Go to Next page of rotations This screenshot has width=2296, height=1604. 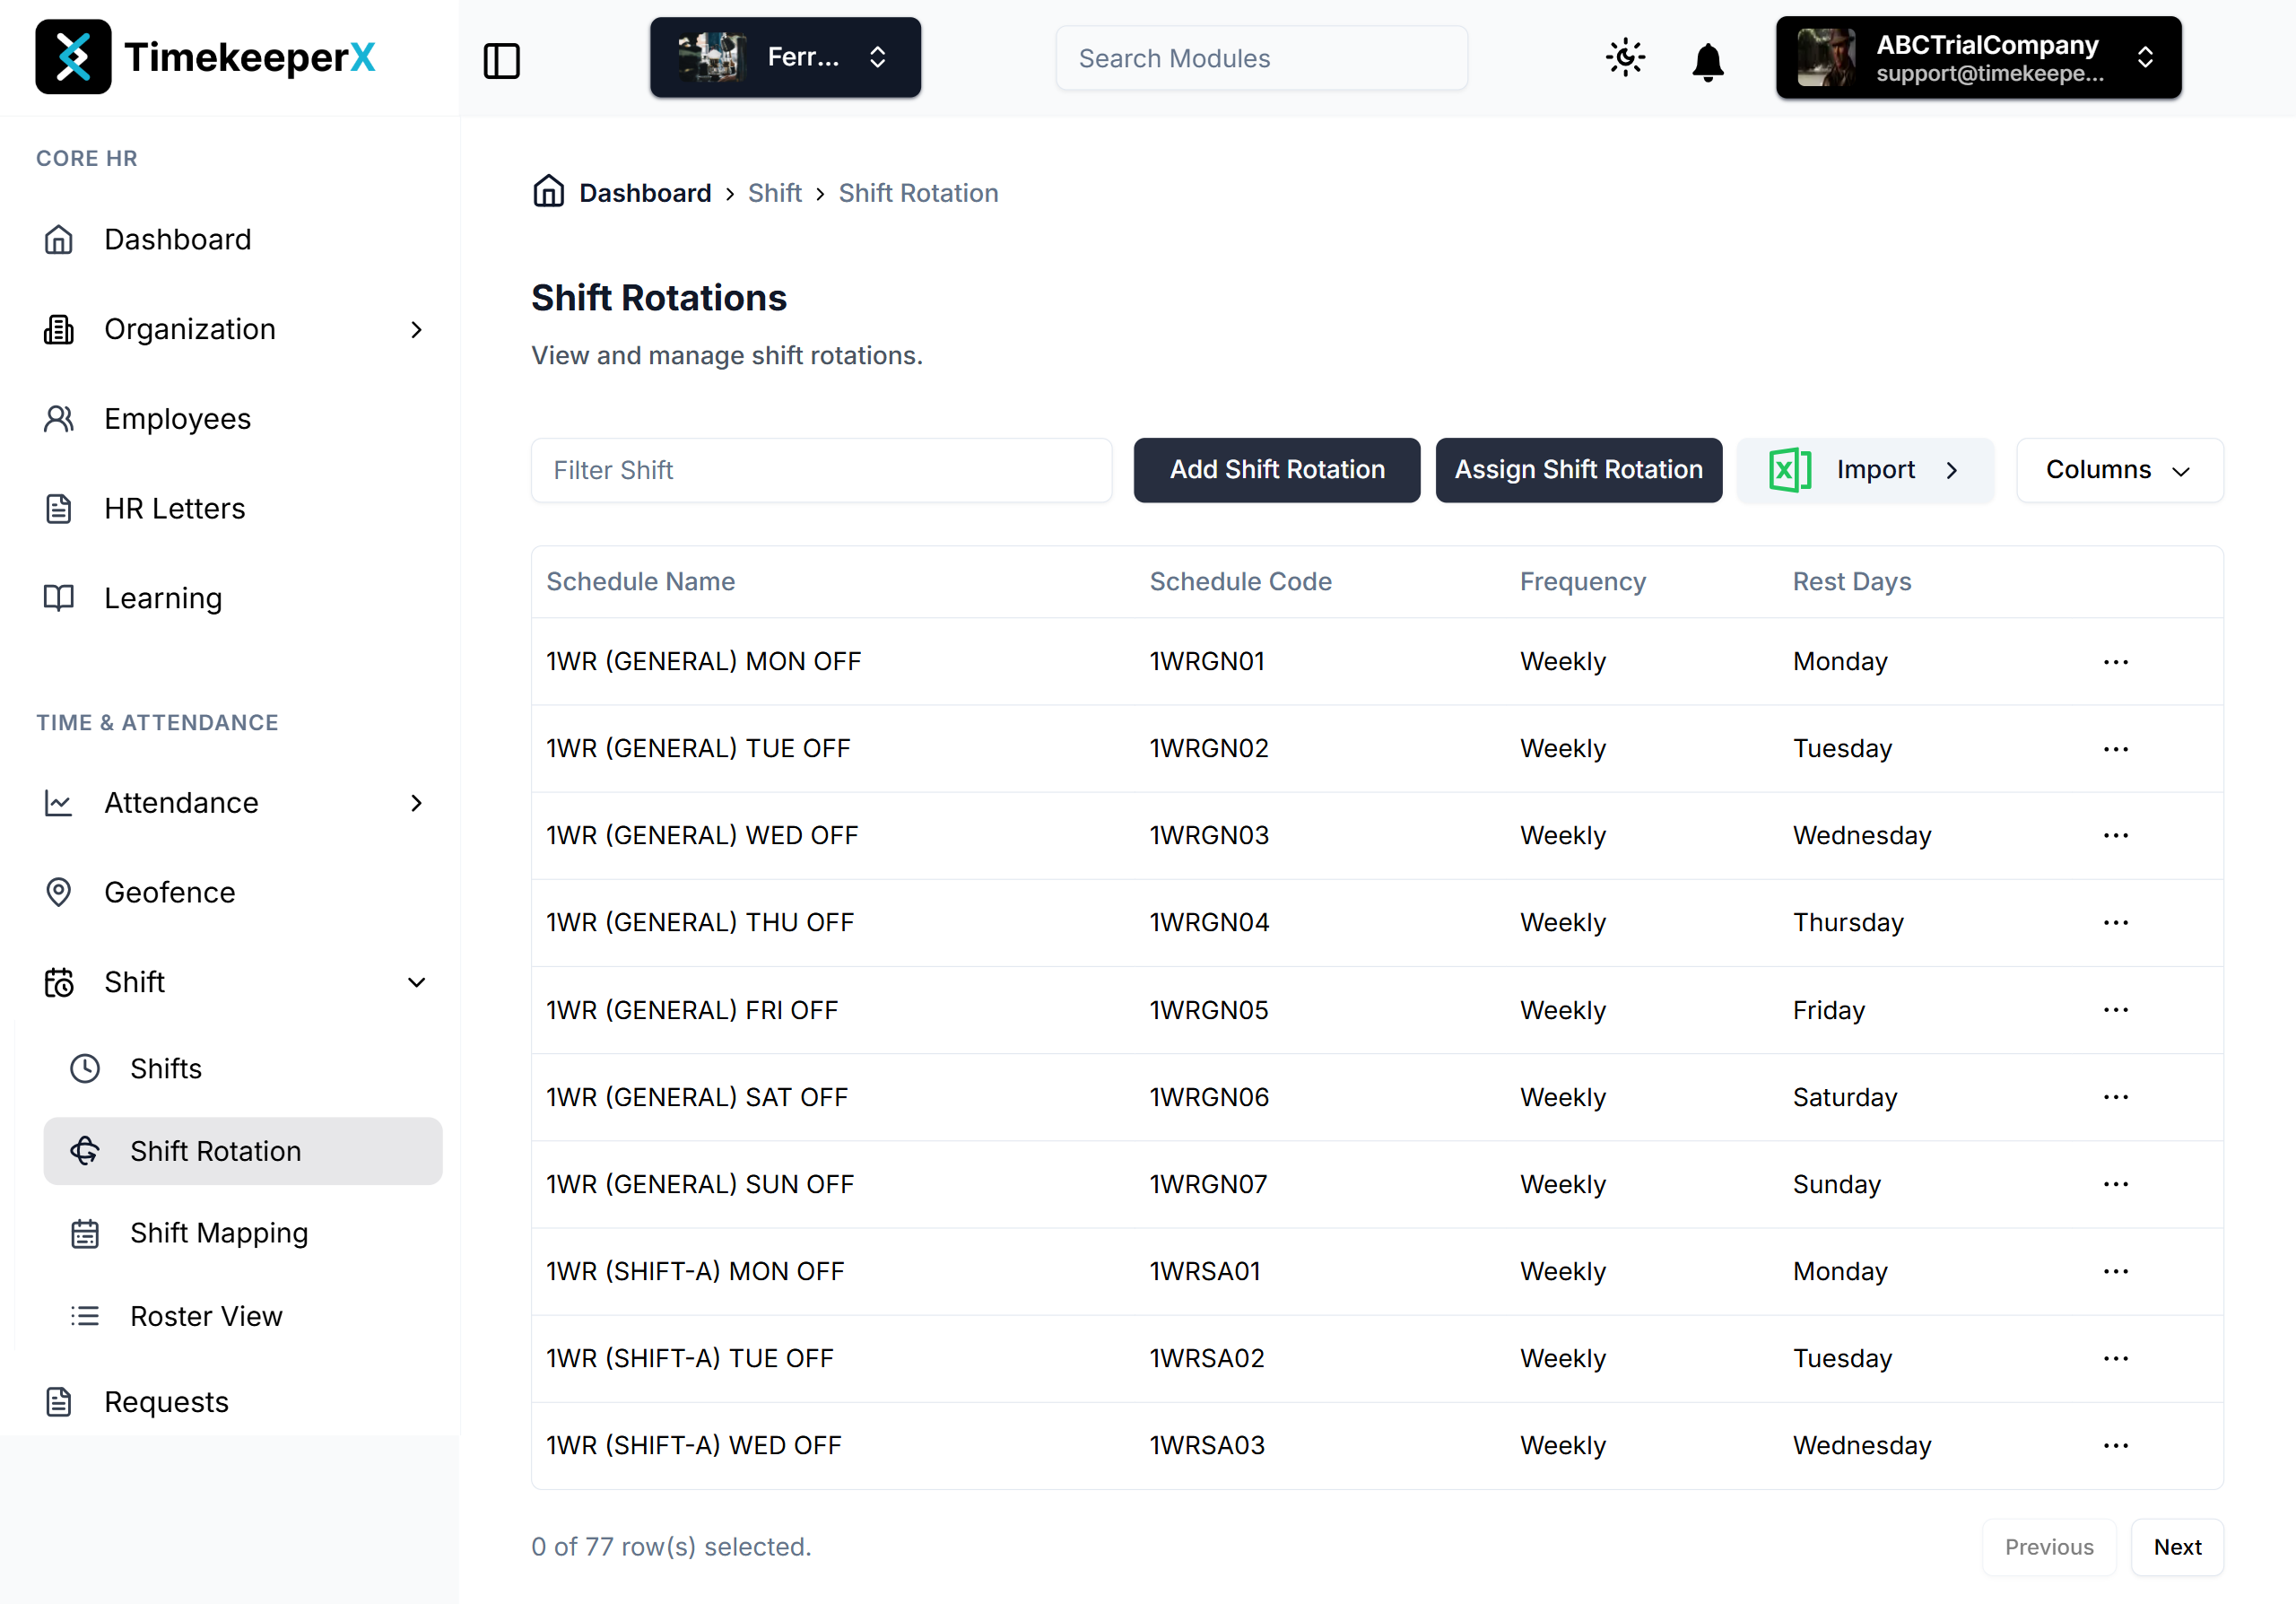point(2177,1547)
